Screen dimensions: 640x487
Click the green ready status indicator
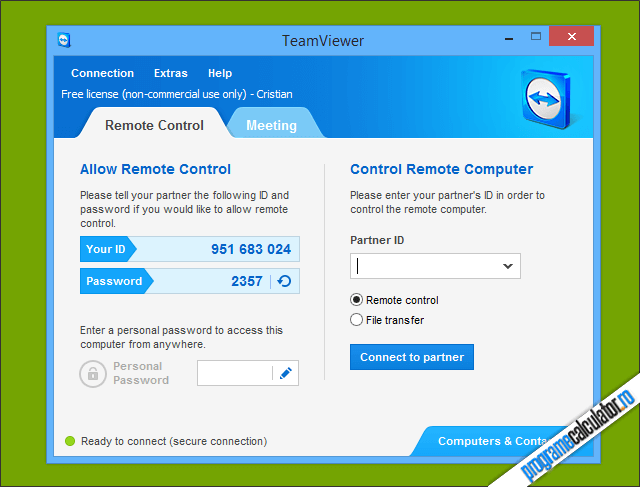[70, 441]
